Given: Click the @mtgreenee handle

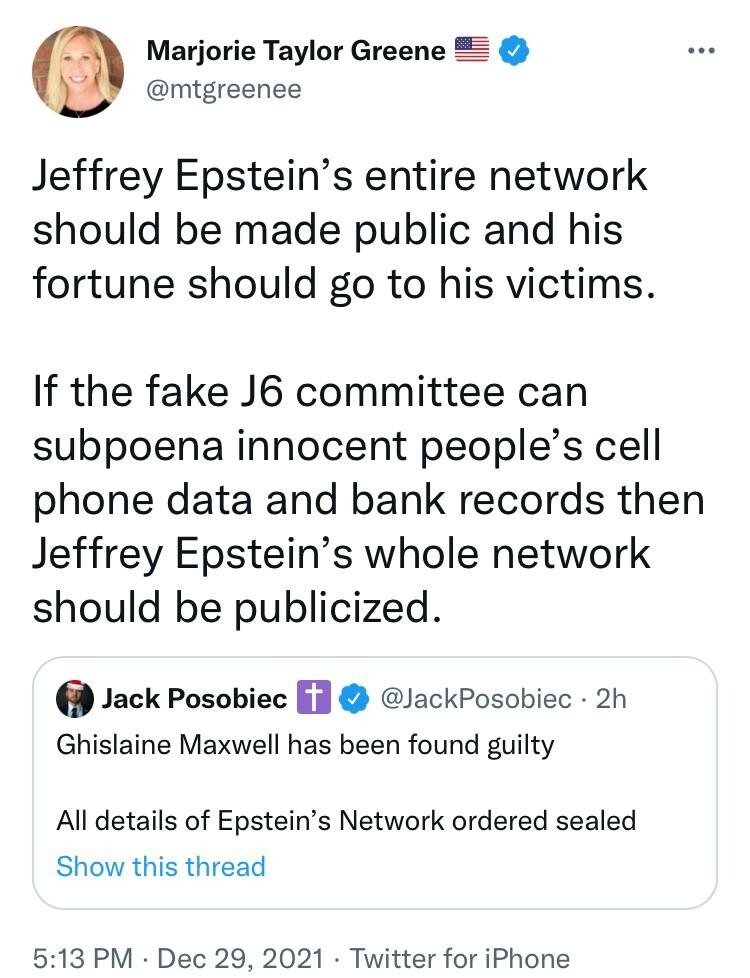Looking at the screenshot, I should coord(224,90).
